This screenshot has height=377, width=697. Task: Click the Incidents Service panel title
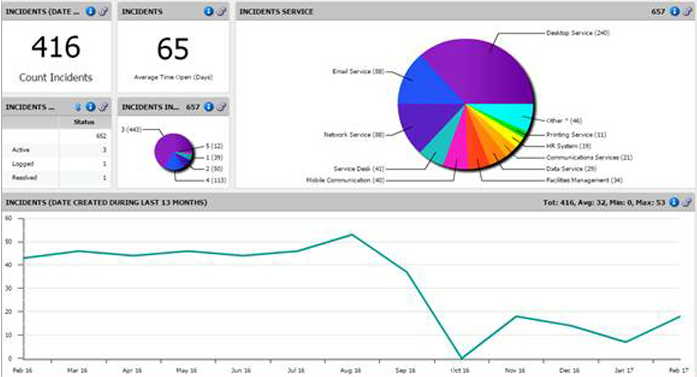tap(276, 12)
